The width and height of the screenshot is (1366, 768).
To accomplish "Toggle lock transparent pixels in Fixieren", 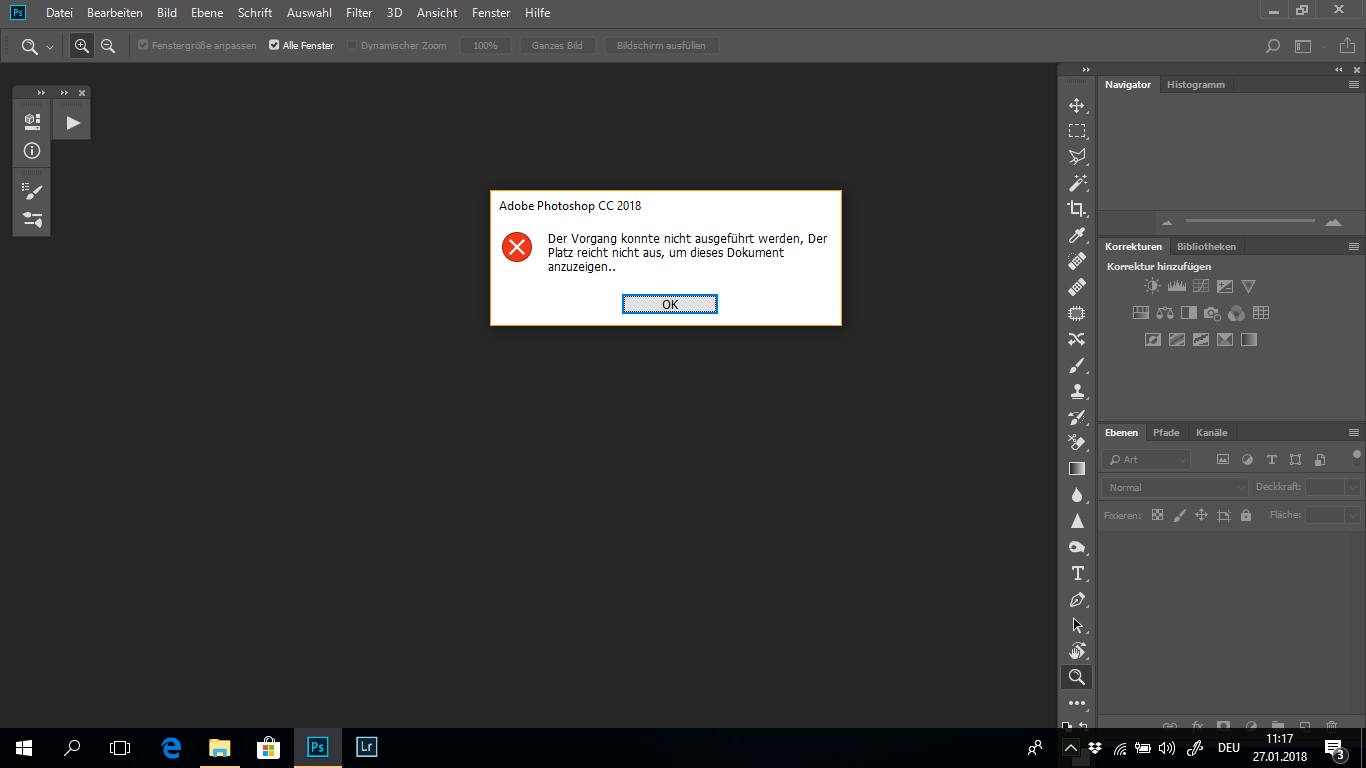I will [1157, 515].
